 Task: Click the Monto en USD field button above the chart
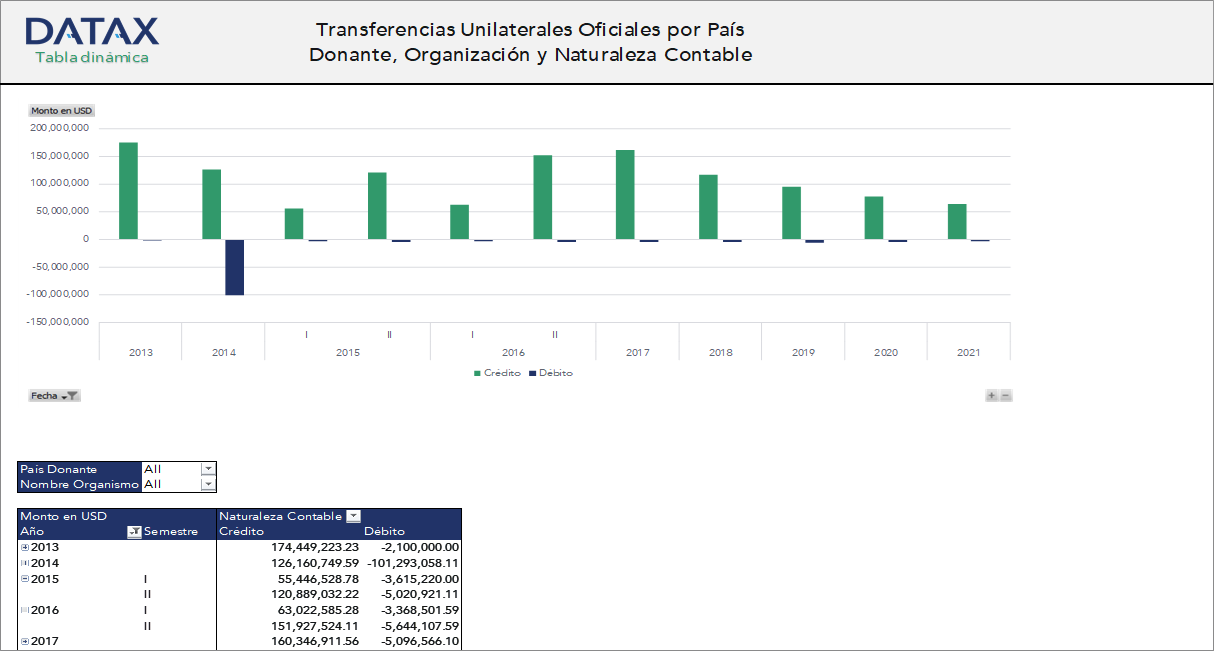tap(60, 111)
